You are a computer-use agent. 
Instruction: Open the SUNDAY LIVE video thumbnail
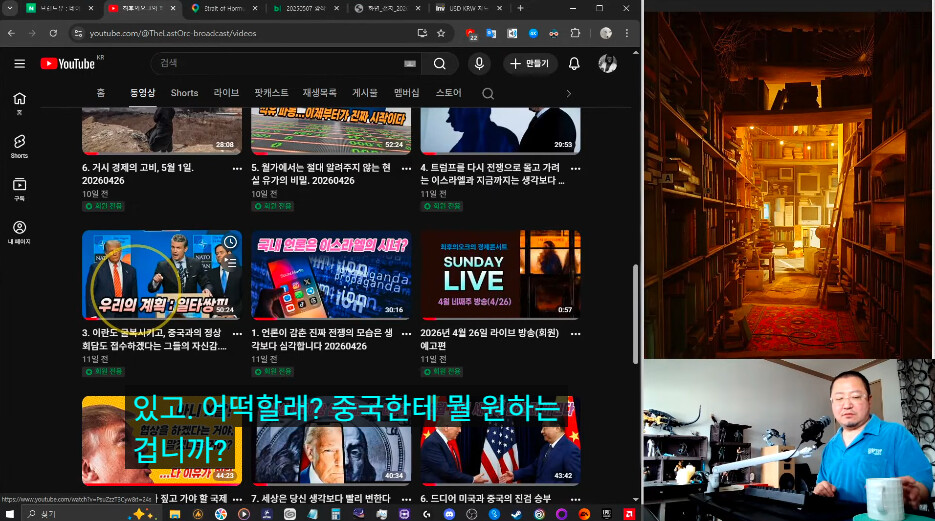[x=500, y=275]
